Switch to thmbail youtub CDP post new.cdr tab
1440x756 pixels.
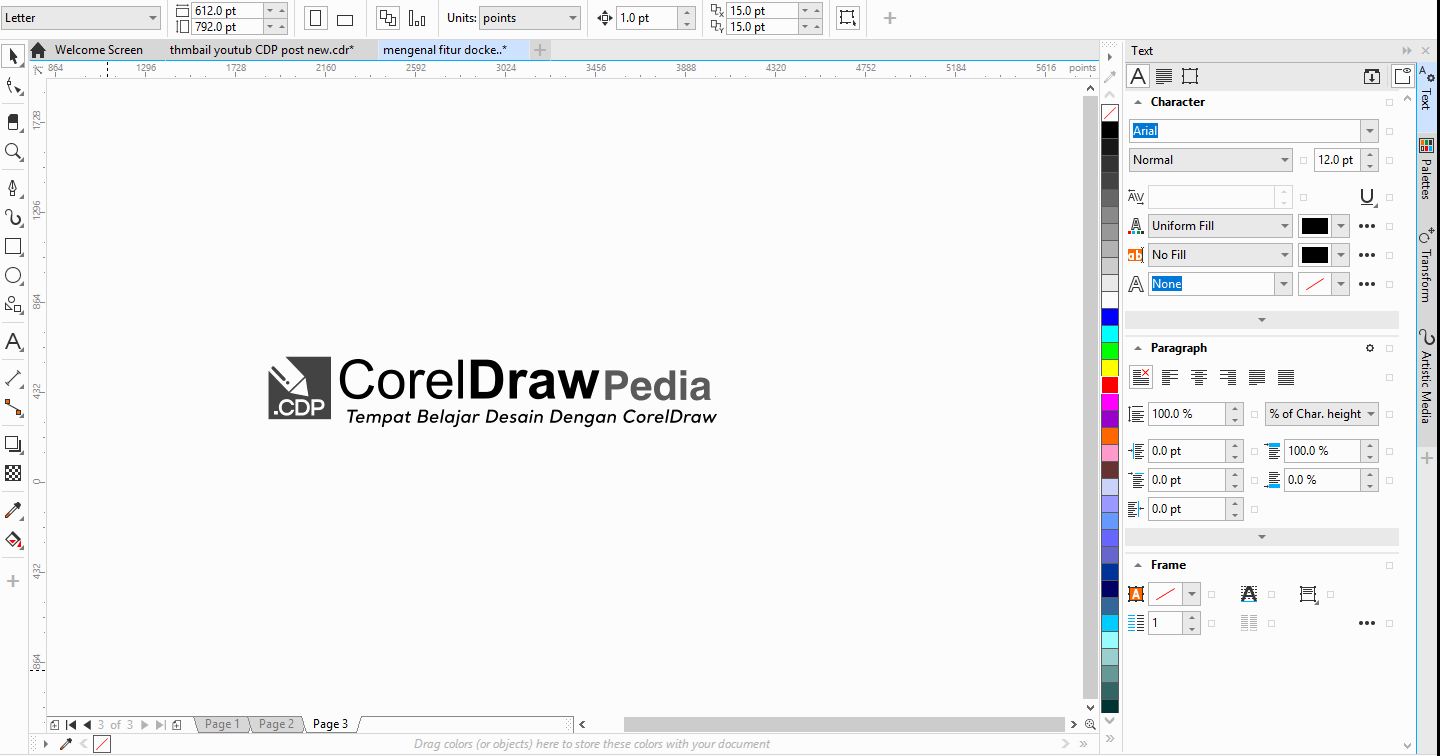tap(262, 50)
